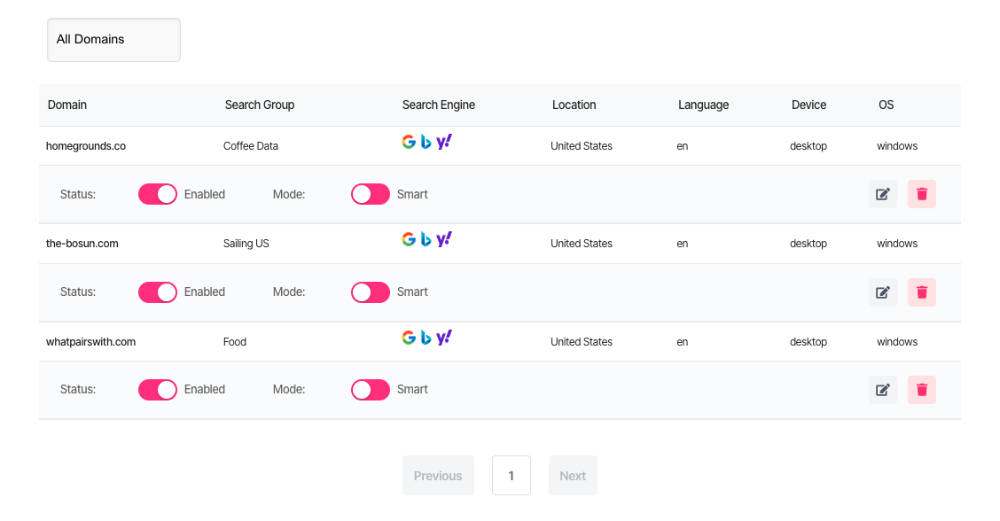This screenshot has height=521, width=1000.
Task: Click the trash icon for whatpairswith.com
Action: [x=922, y=389]
